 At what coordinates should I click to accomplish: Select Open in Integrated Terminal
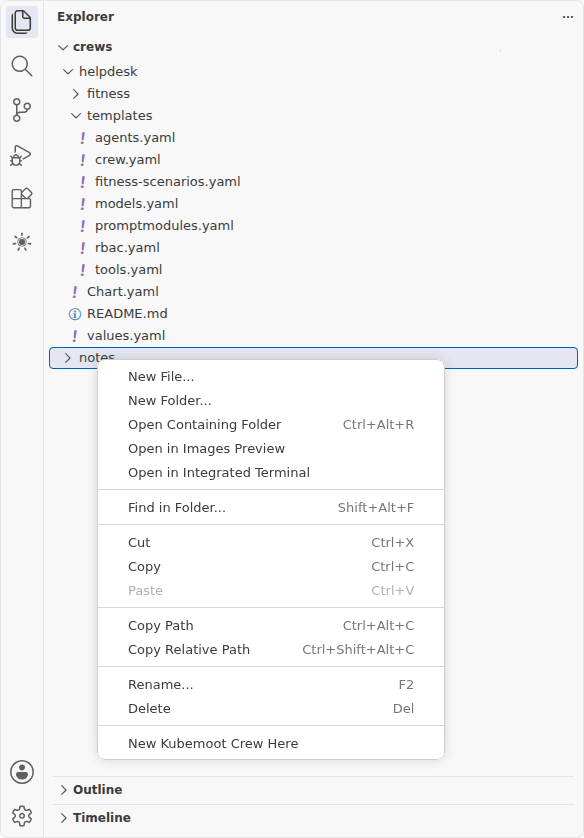(271, 473)
